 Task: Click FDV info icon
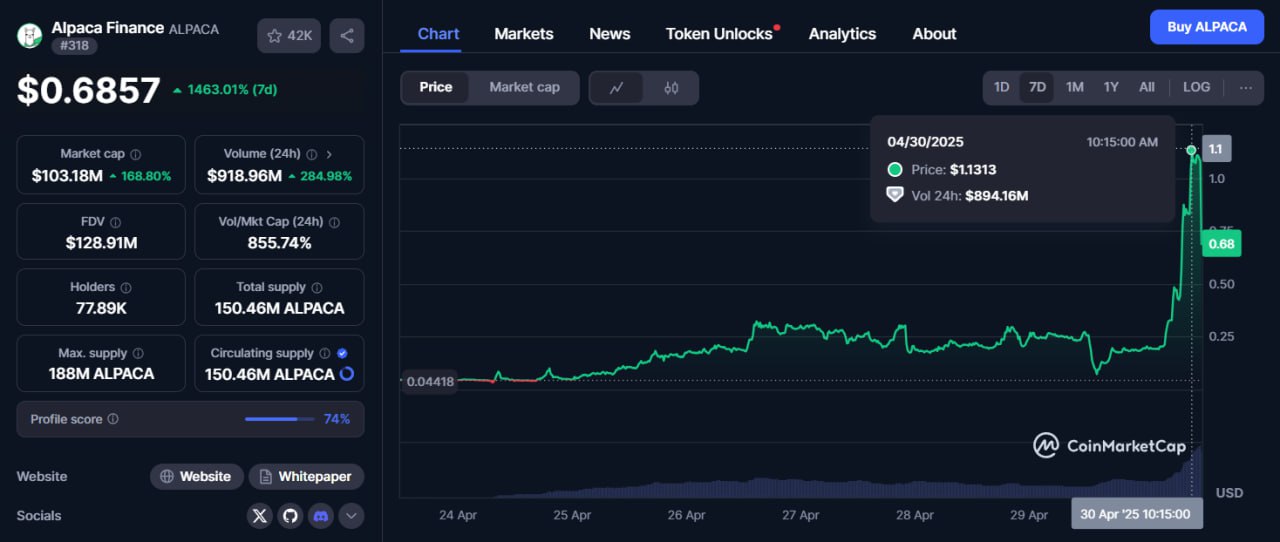(x=115, y=222)
